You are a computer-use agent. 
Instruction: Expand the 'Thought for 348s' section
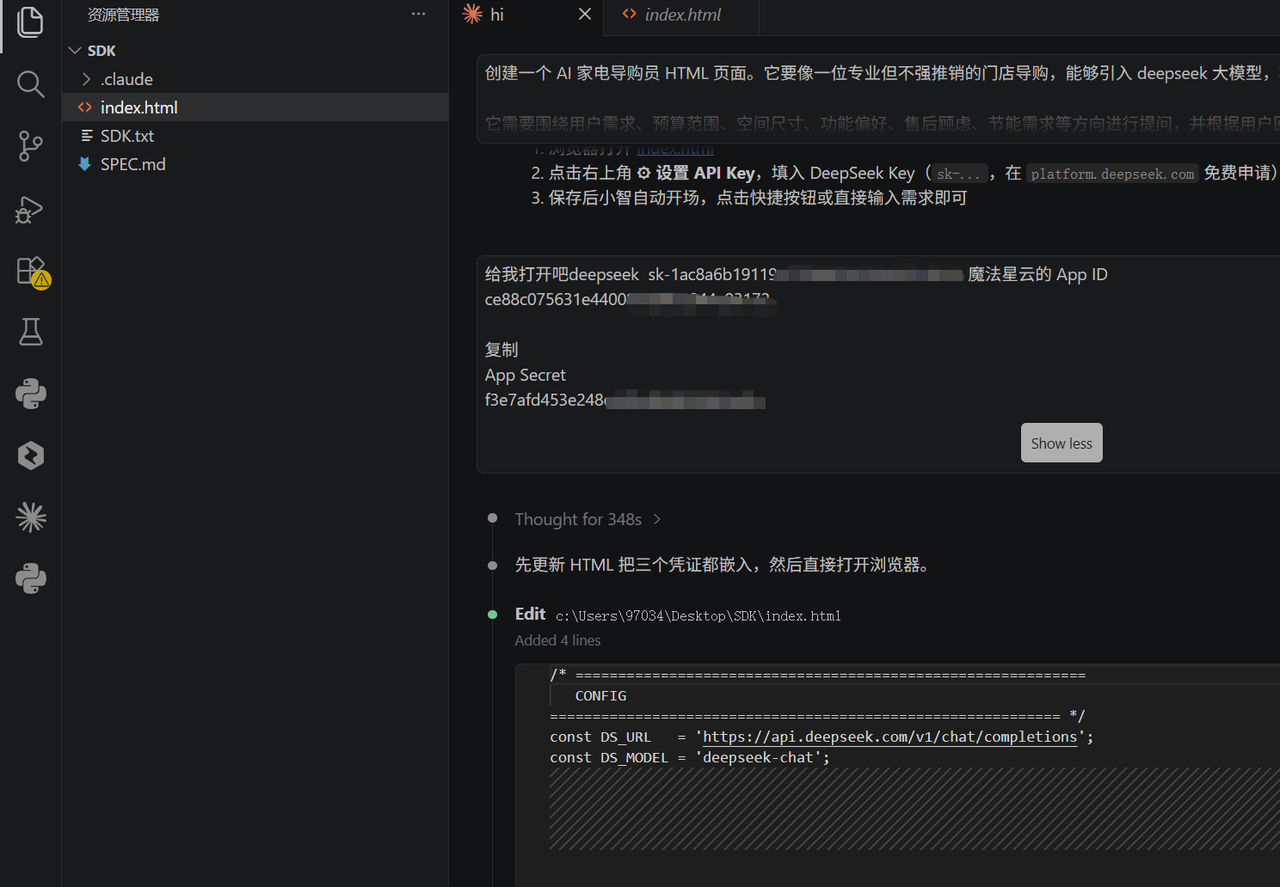(x=588, y=519)
